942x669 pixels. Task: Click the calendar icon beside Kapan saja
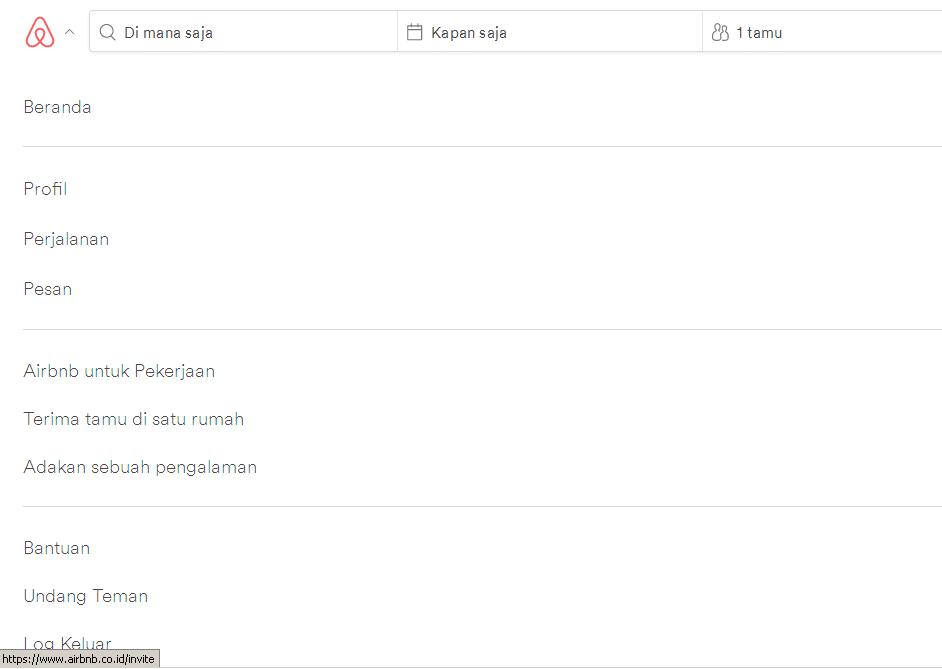415,32
